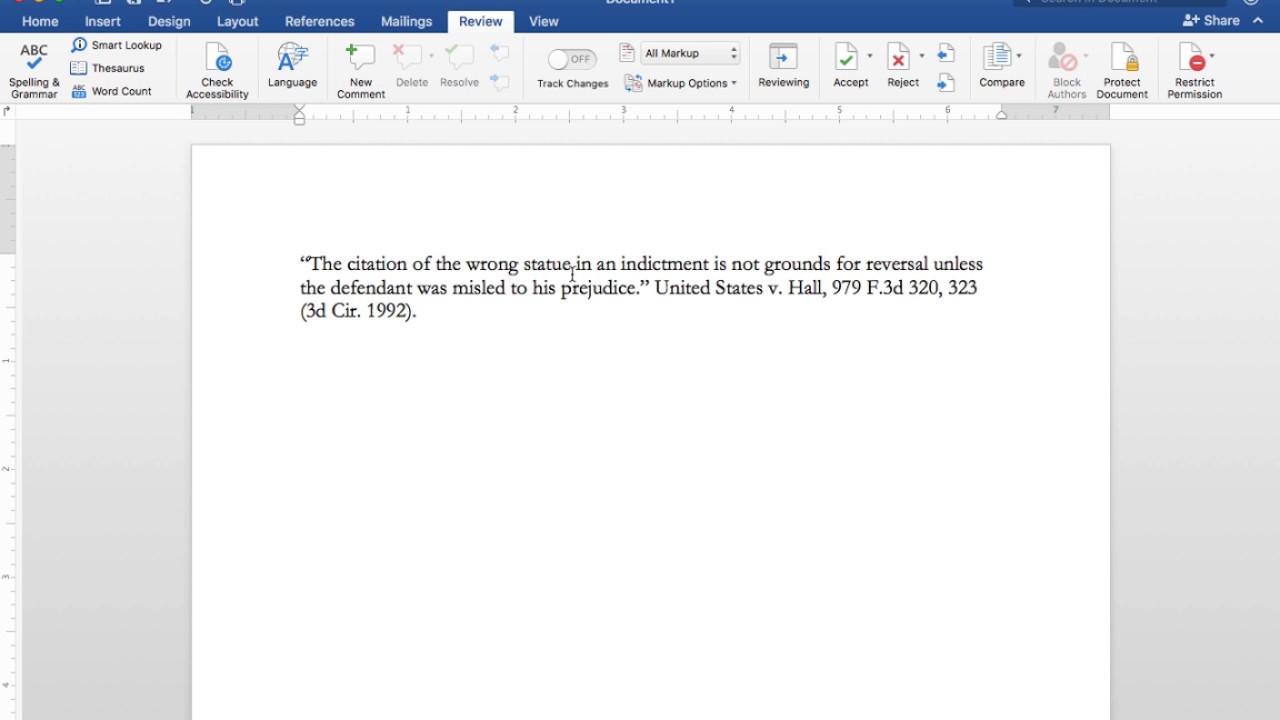
Task: Click "United States v. Hall" citation text
Action: pos(738,288)
